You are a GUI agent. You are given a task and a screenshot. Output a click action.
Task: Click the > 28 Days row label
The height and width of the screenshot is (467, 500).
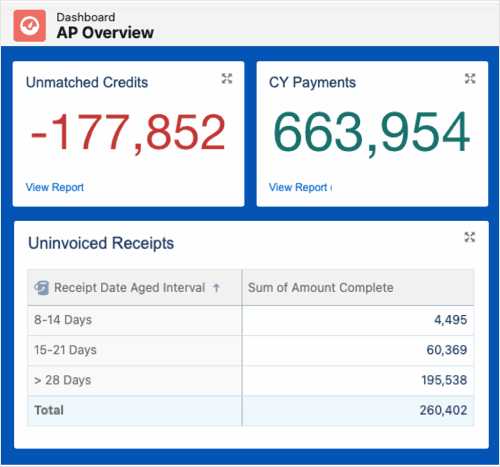[63, 380]
